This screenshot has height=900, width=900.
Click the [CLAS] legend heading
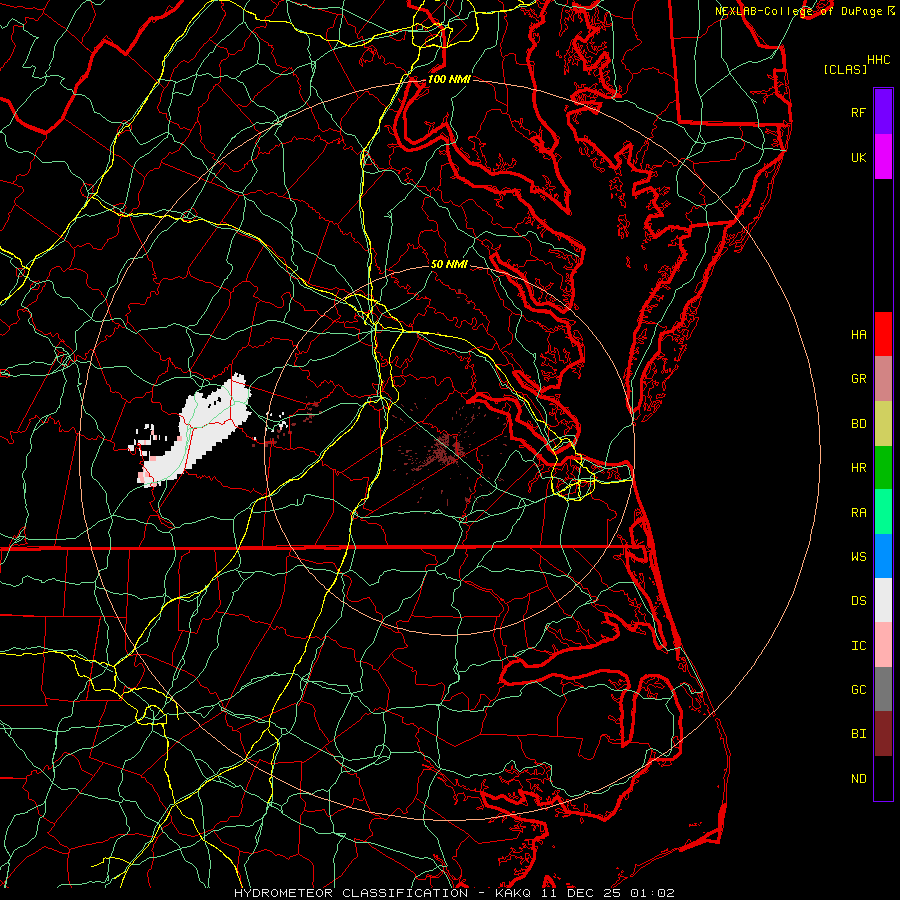point(845,69)
